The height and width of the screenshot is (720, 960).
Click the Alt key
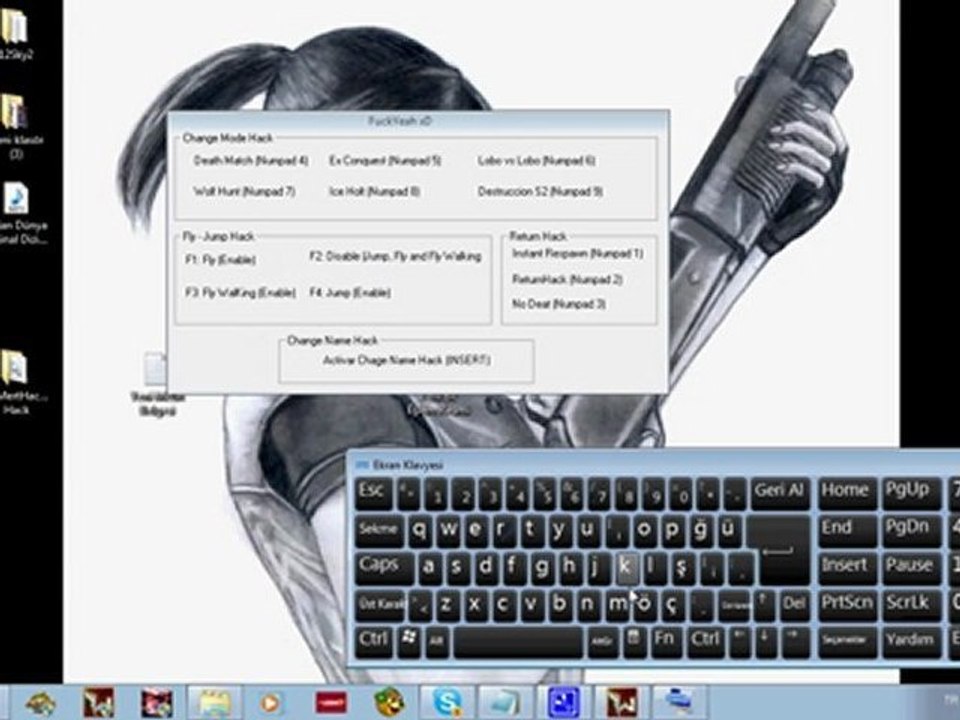(x=437, y=641)
